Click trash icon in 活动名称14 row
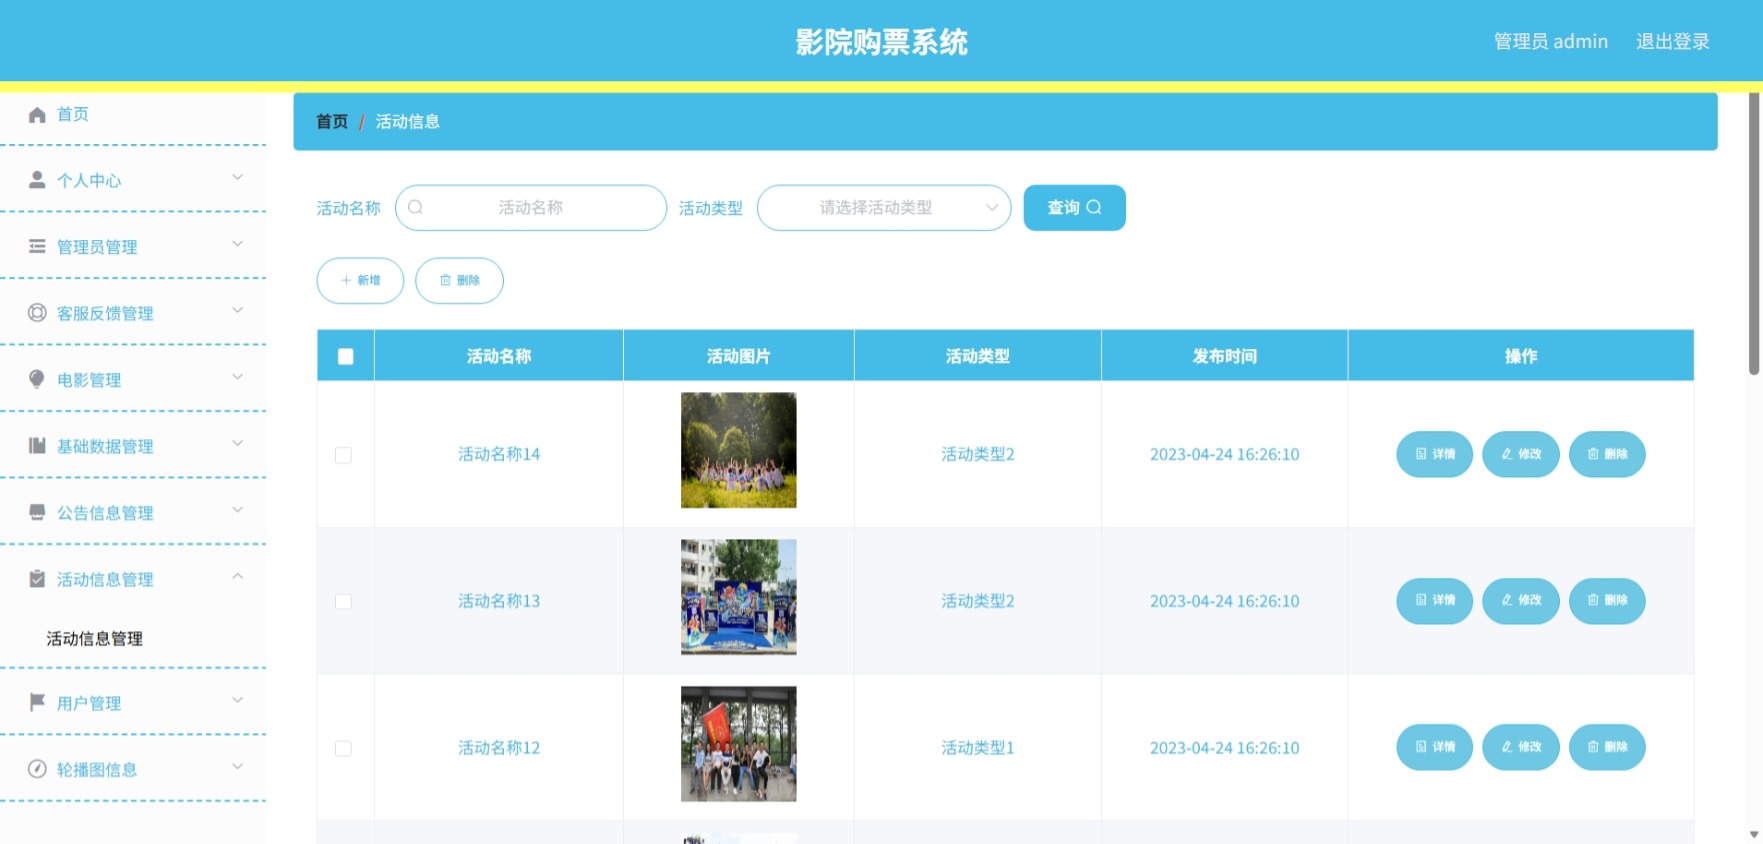 coord(1594,454)
